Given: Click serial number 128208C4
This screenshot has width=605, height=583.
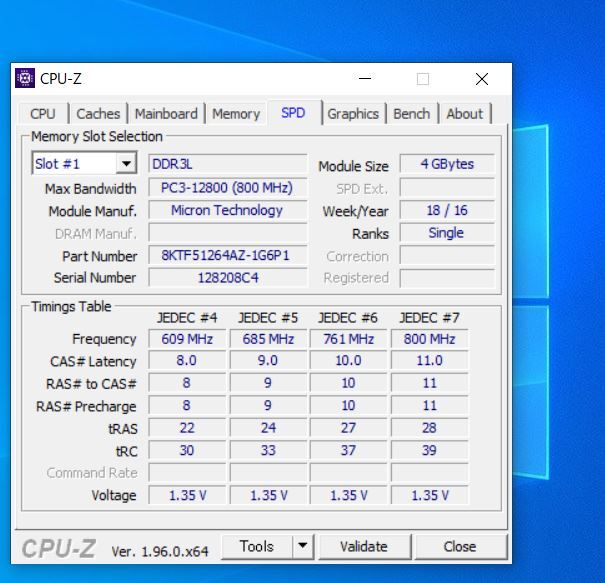Looking at the screenshot, I should [228, 278].
